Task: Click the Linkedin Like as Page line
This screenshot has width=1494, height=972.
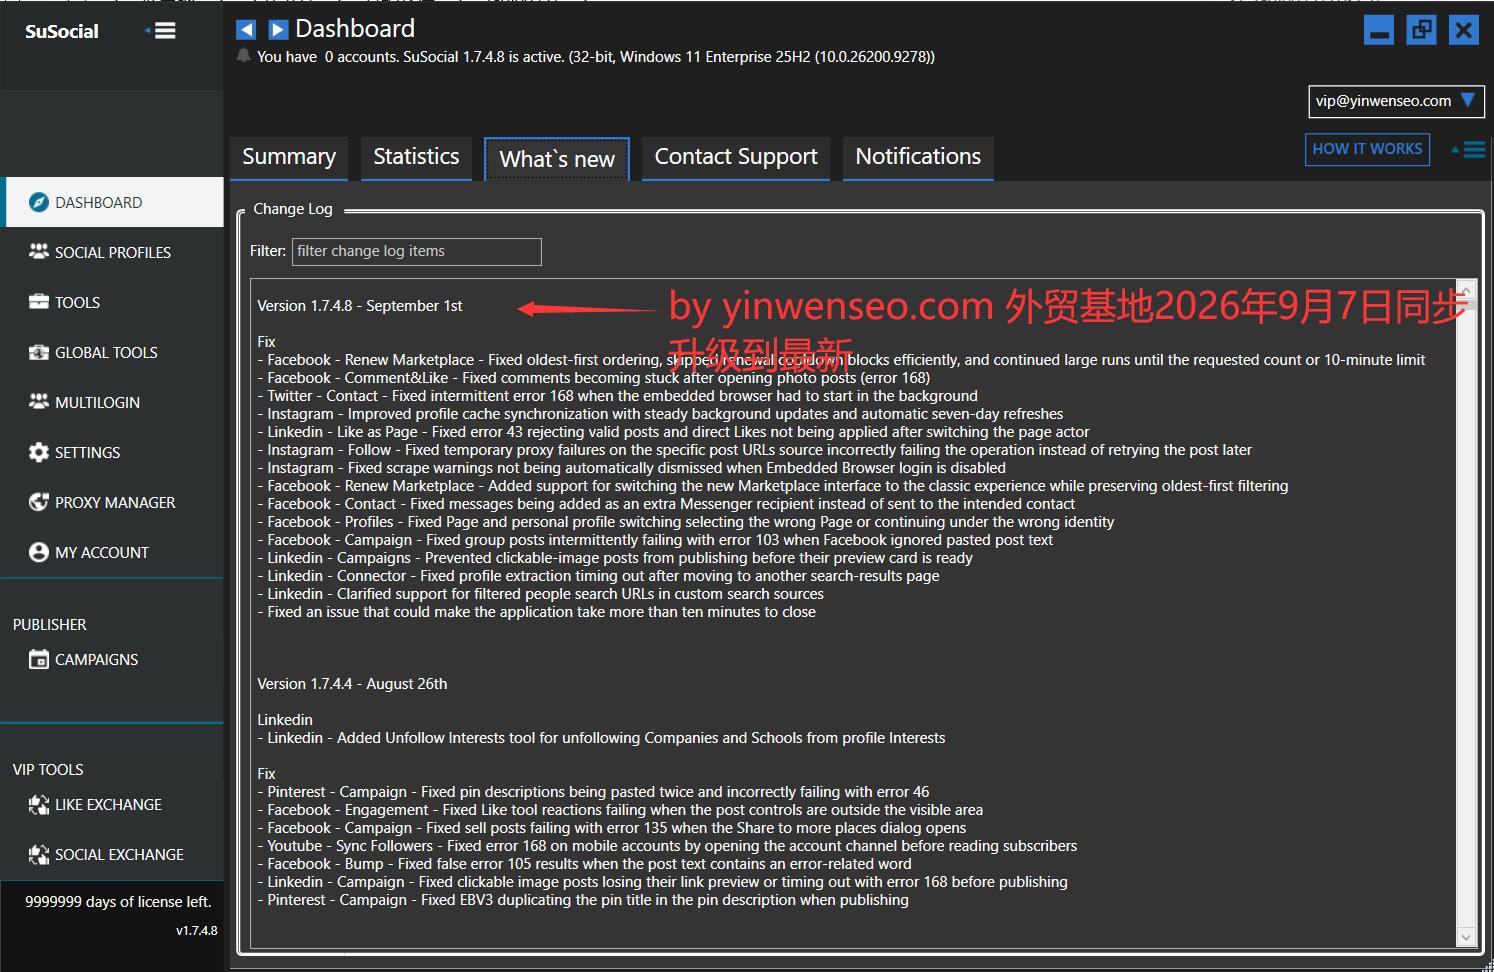Action: pos(674,432)
